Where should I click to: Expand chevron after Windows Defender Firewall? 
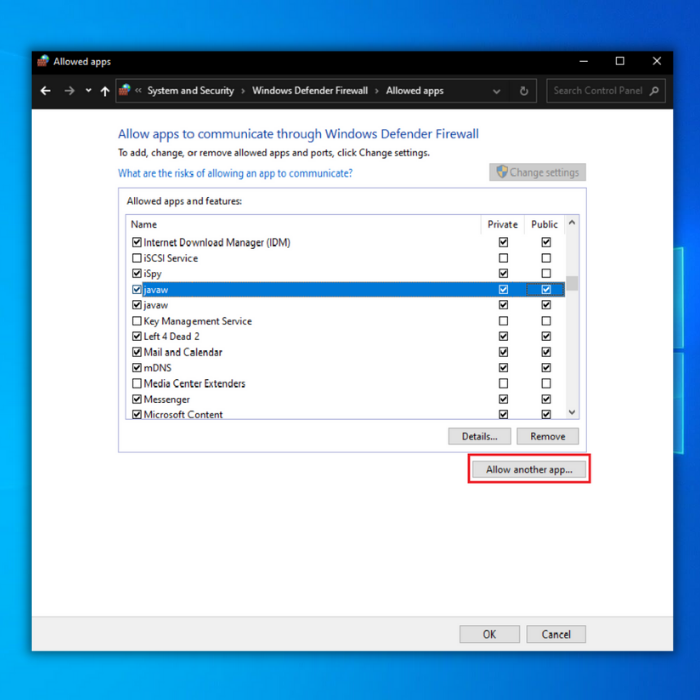tap(377, 91)
